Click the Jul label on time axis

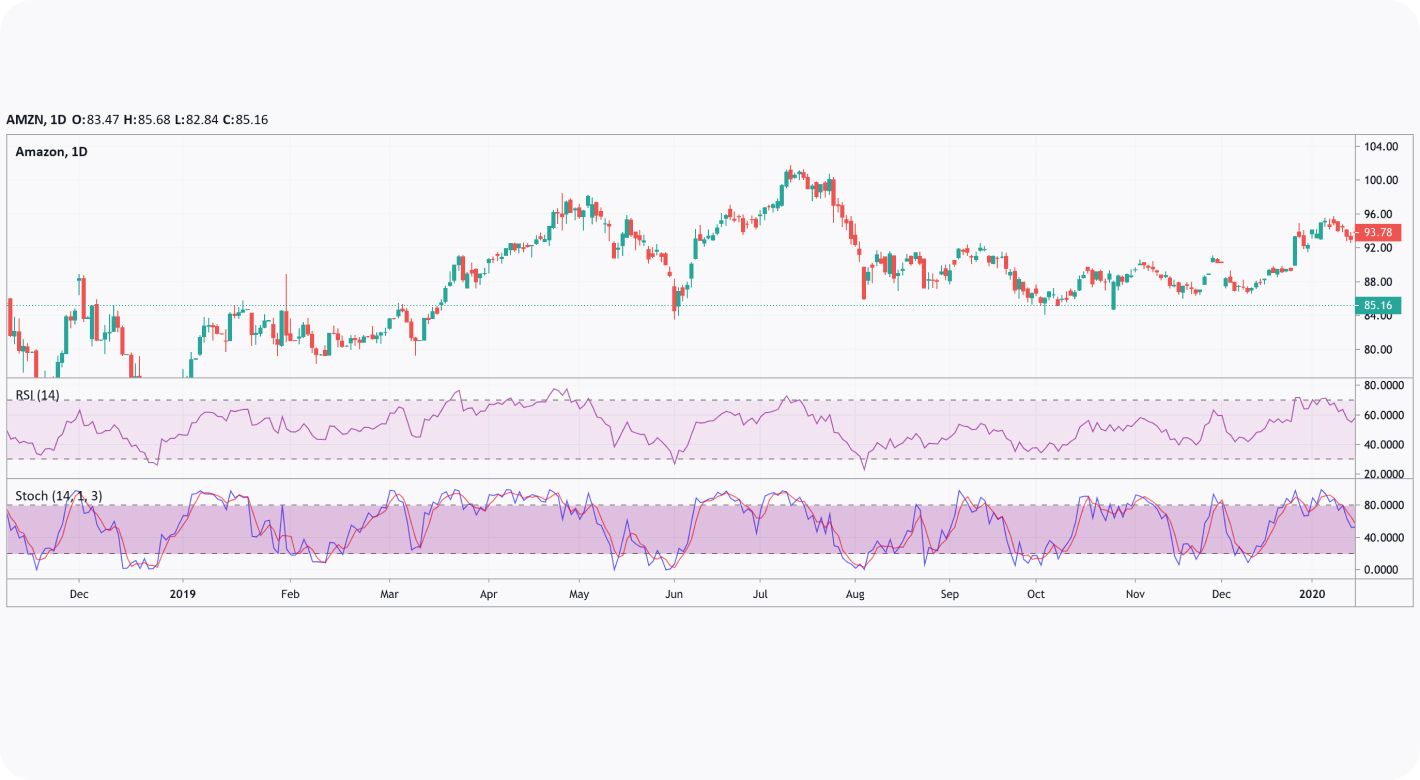click(759, 594)
